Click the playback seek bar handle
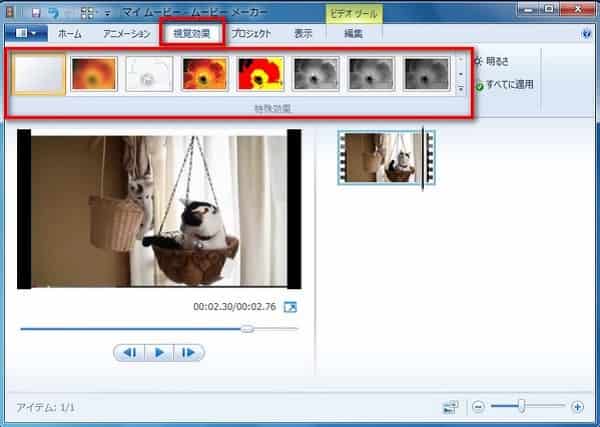Image resolution: width=600 pixels, height=427 pixels. point(247,329)
